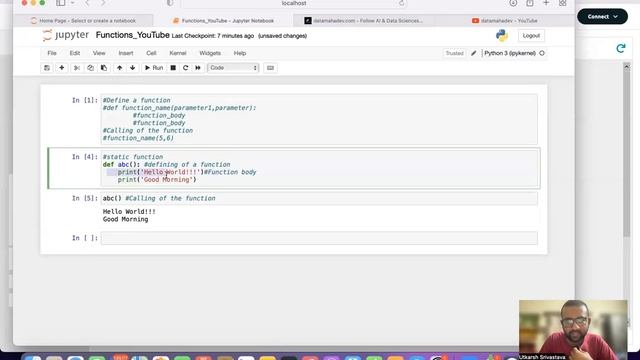The width and height of the screenshot is (640, 360).
Task: Open the command palette keyboard icon
Action: (x=270, y=68)
